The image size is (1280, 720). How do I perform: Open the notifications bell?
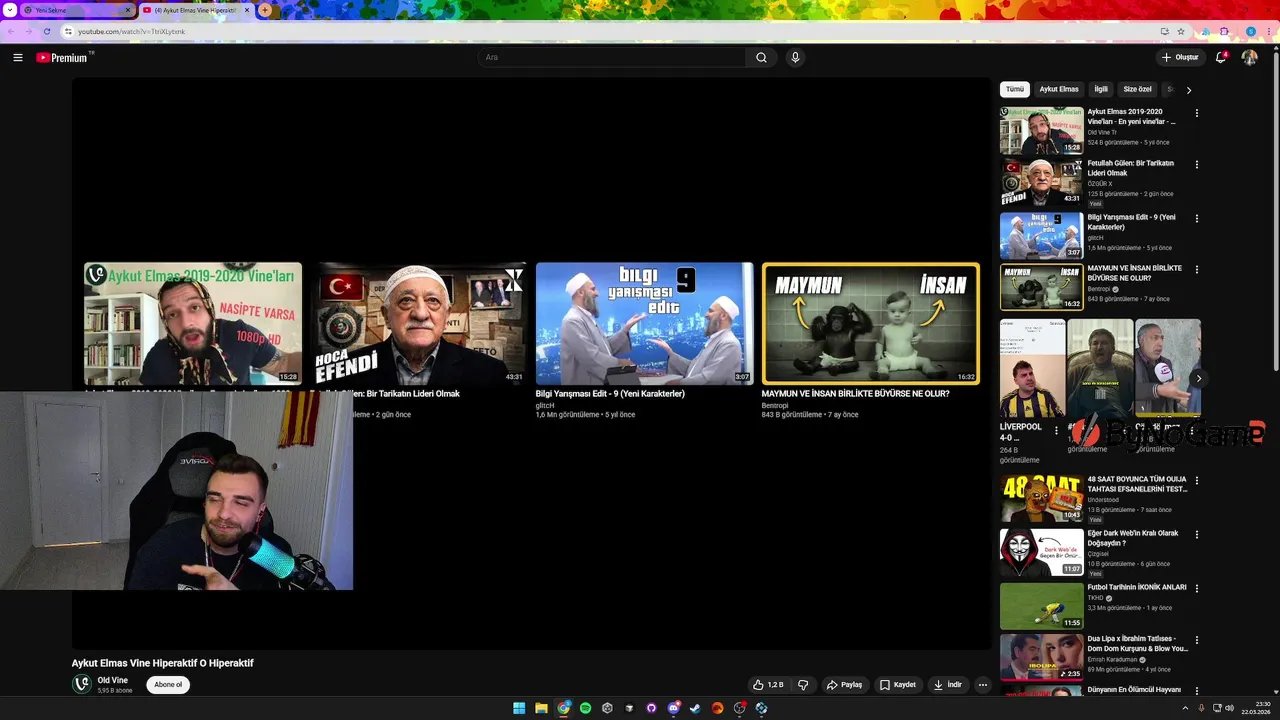[x=1220, y=58]
